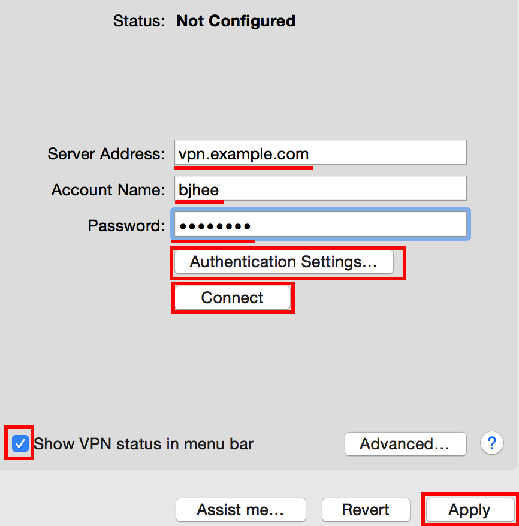Screen dimensions: 519x526
Task: Click the "Password:" label
Action: (126, 225)
